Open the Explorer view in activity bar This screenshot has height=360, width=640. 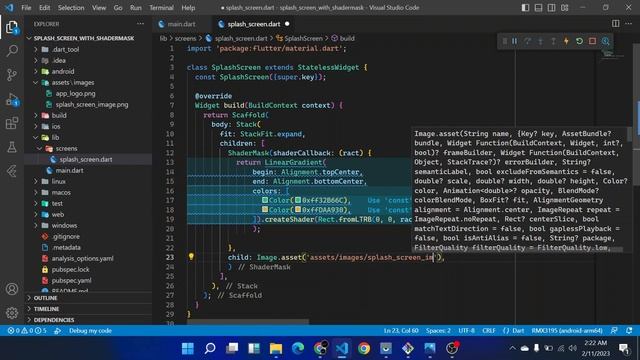coord(12,28)
